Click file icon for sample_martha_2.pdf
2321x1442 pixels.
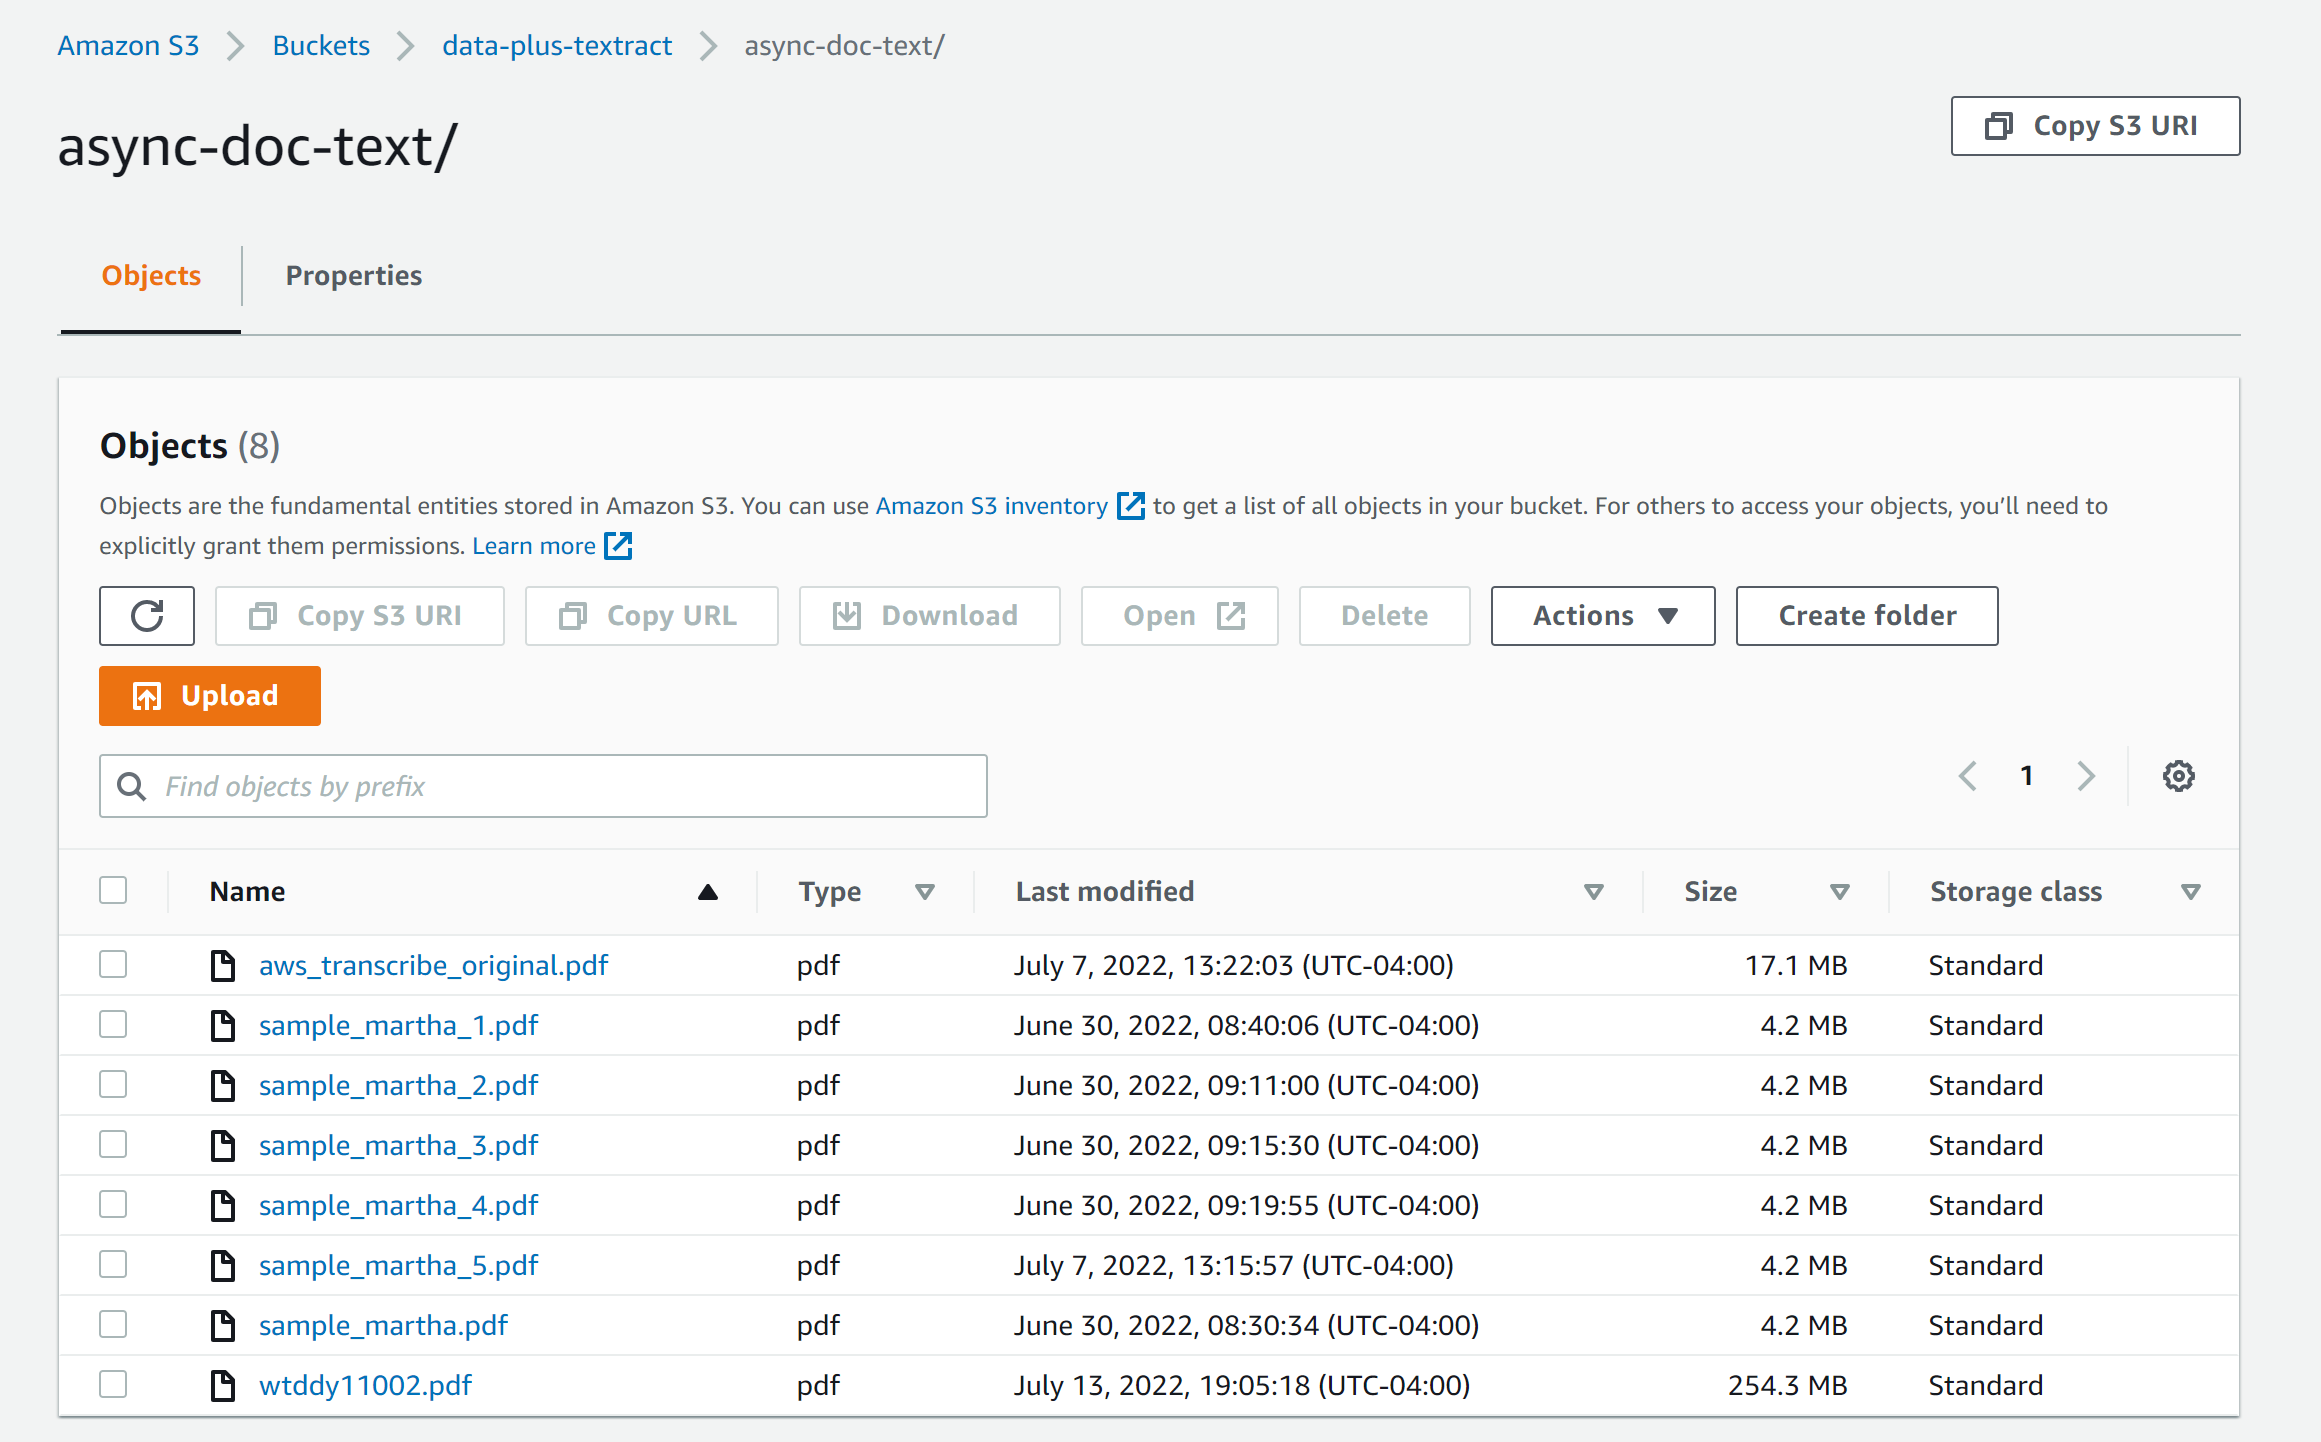(223, 1085)
